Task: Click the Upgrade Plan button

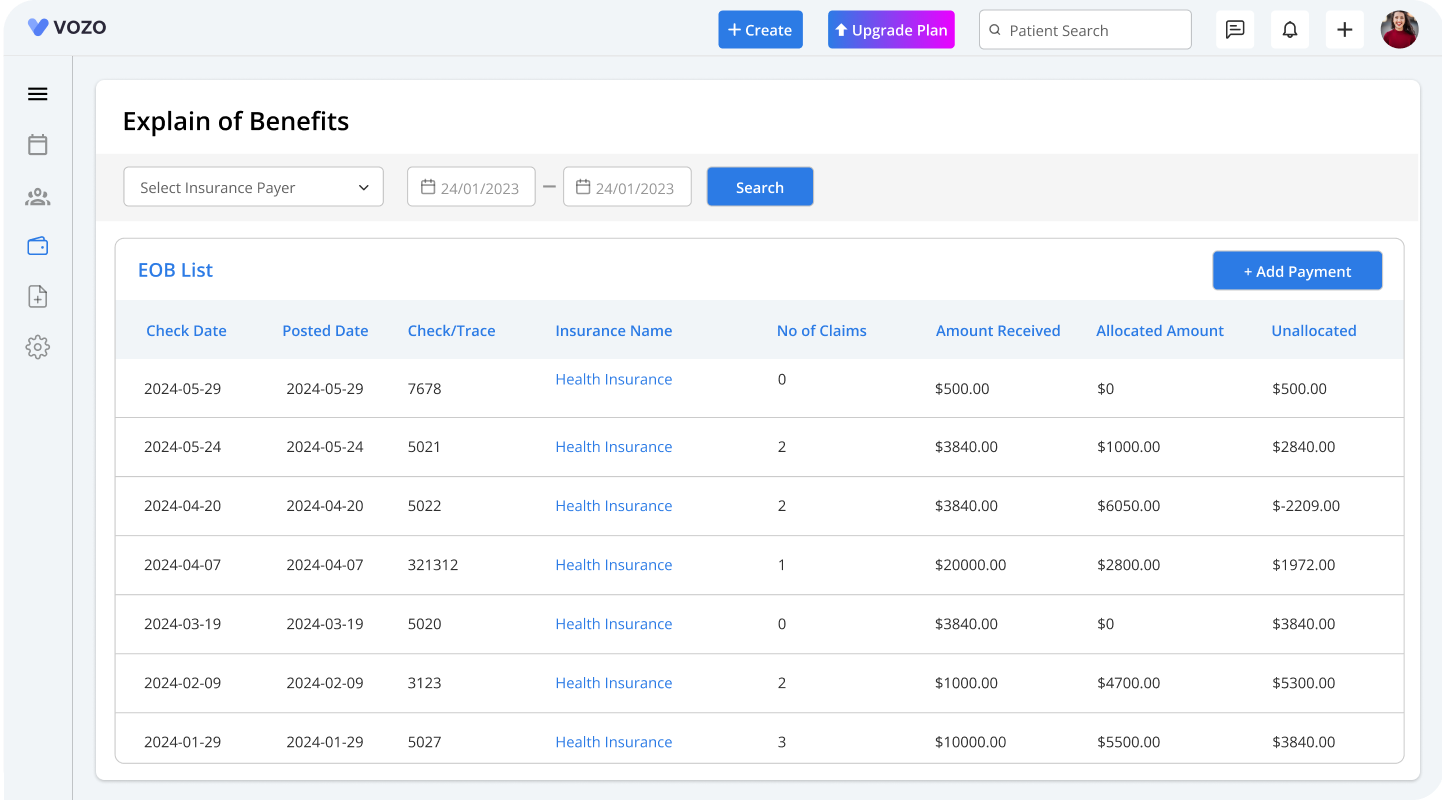Action: click(x=891, y=30)
